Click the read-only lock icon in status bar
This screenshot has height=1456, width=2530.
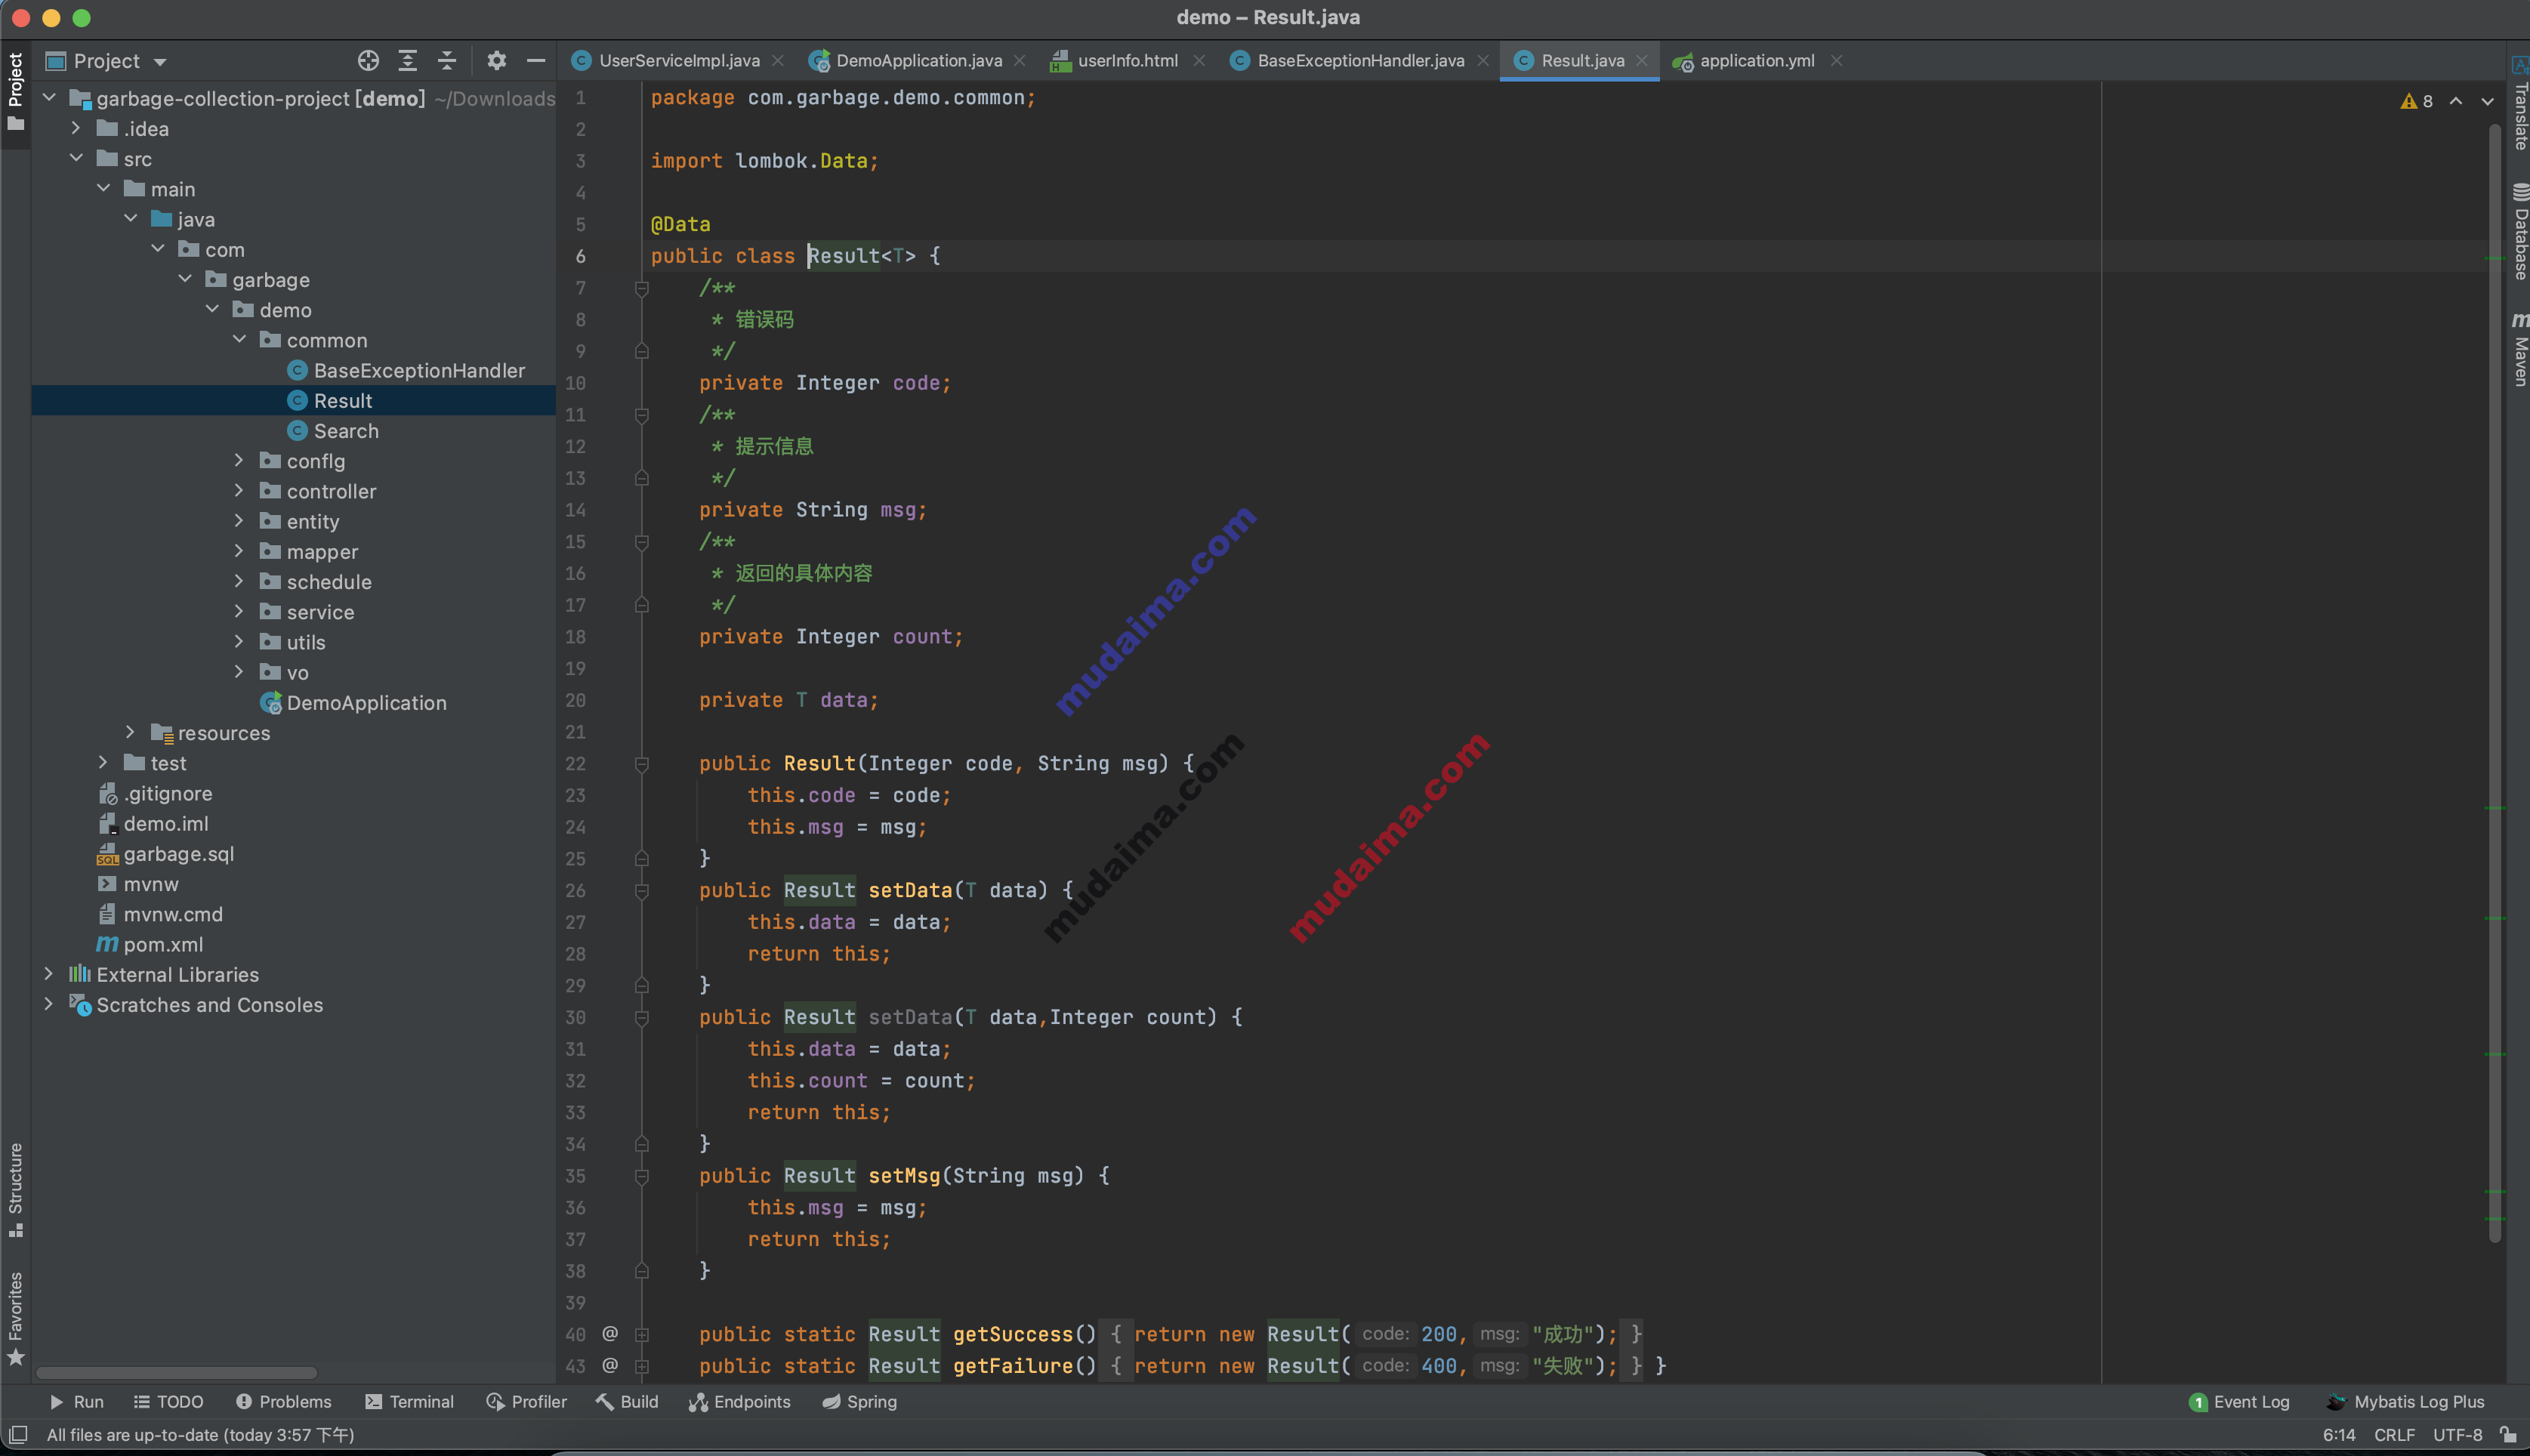pyautogui.click(x=2508, y=1435)
